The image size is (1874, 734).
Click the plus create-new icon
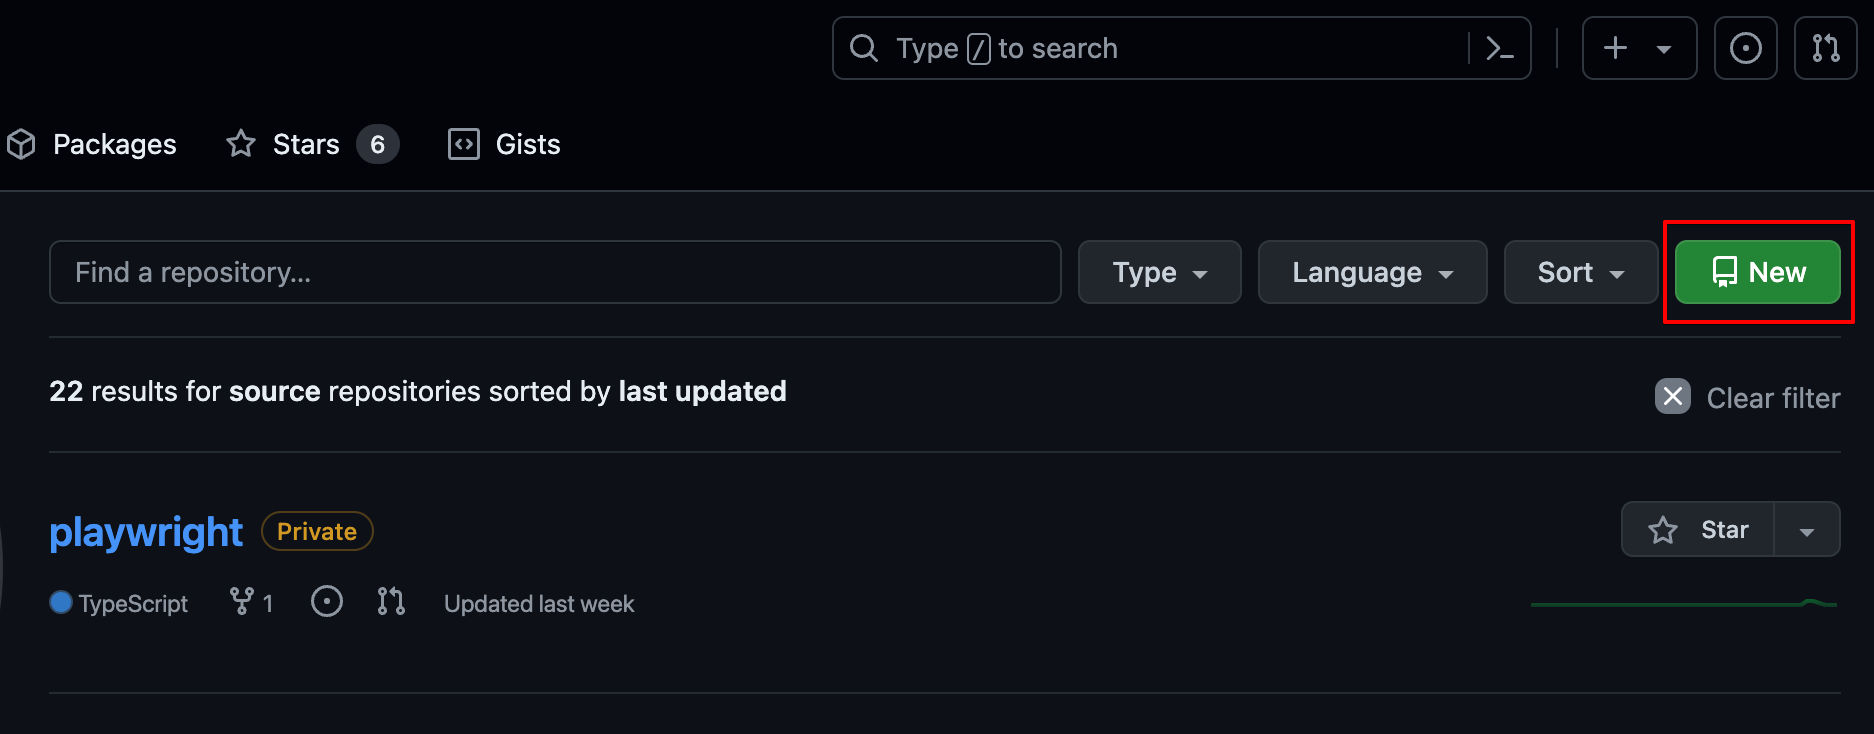click(x=1616, y=48)
